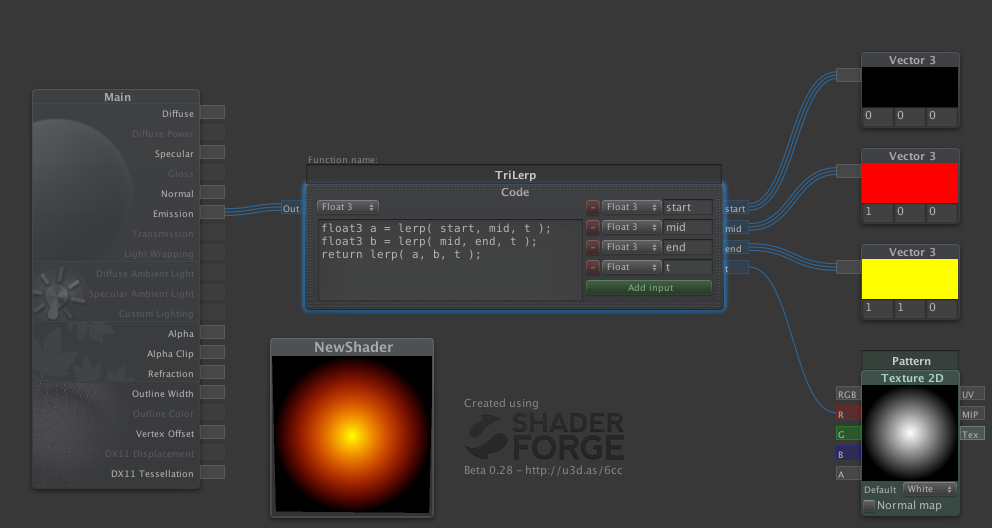Click the UV input connector on Texture 2D
Image resolution: width=992 pixels, height=528 pixels.
[972, 394]
